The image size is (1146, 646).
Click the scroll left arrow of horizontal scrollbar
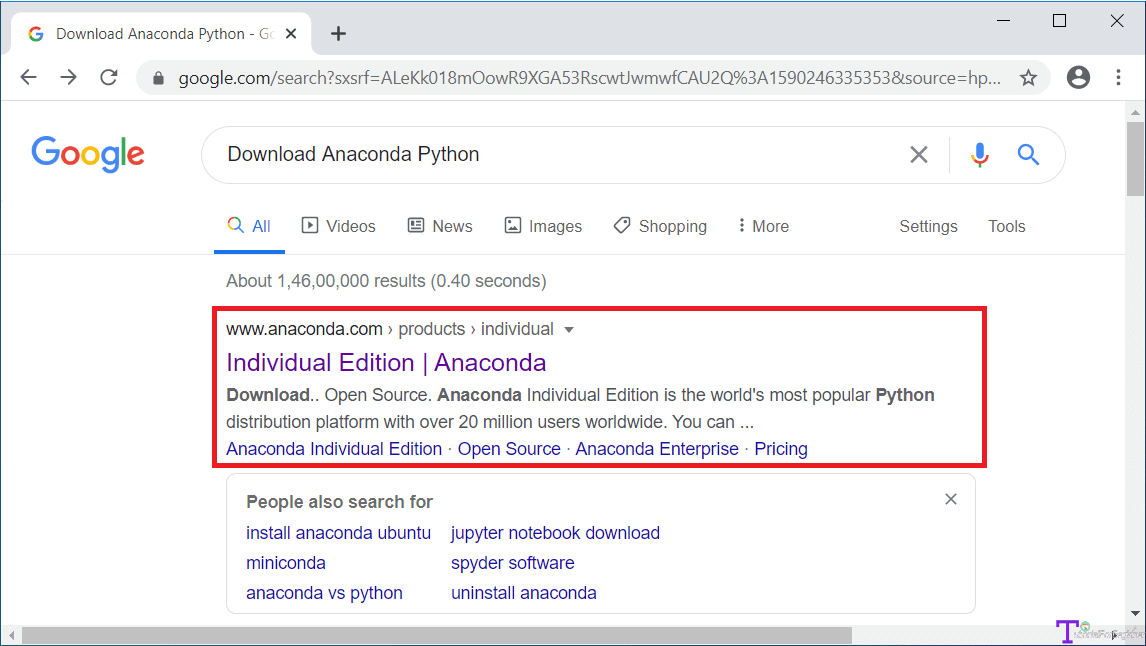[11, 636]
